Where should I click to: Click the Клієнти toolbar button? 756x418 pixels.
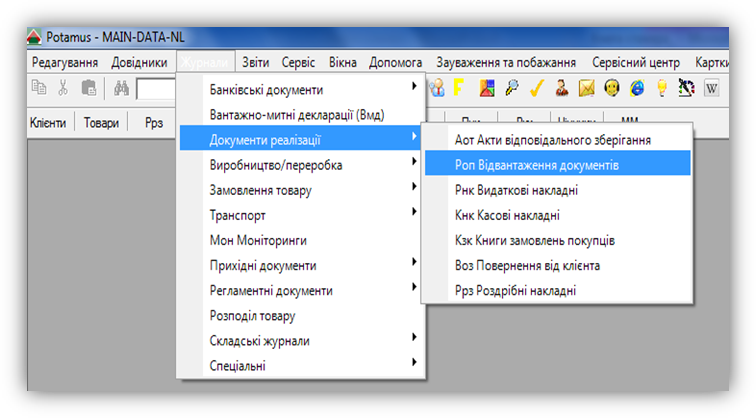click(48, 123)
